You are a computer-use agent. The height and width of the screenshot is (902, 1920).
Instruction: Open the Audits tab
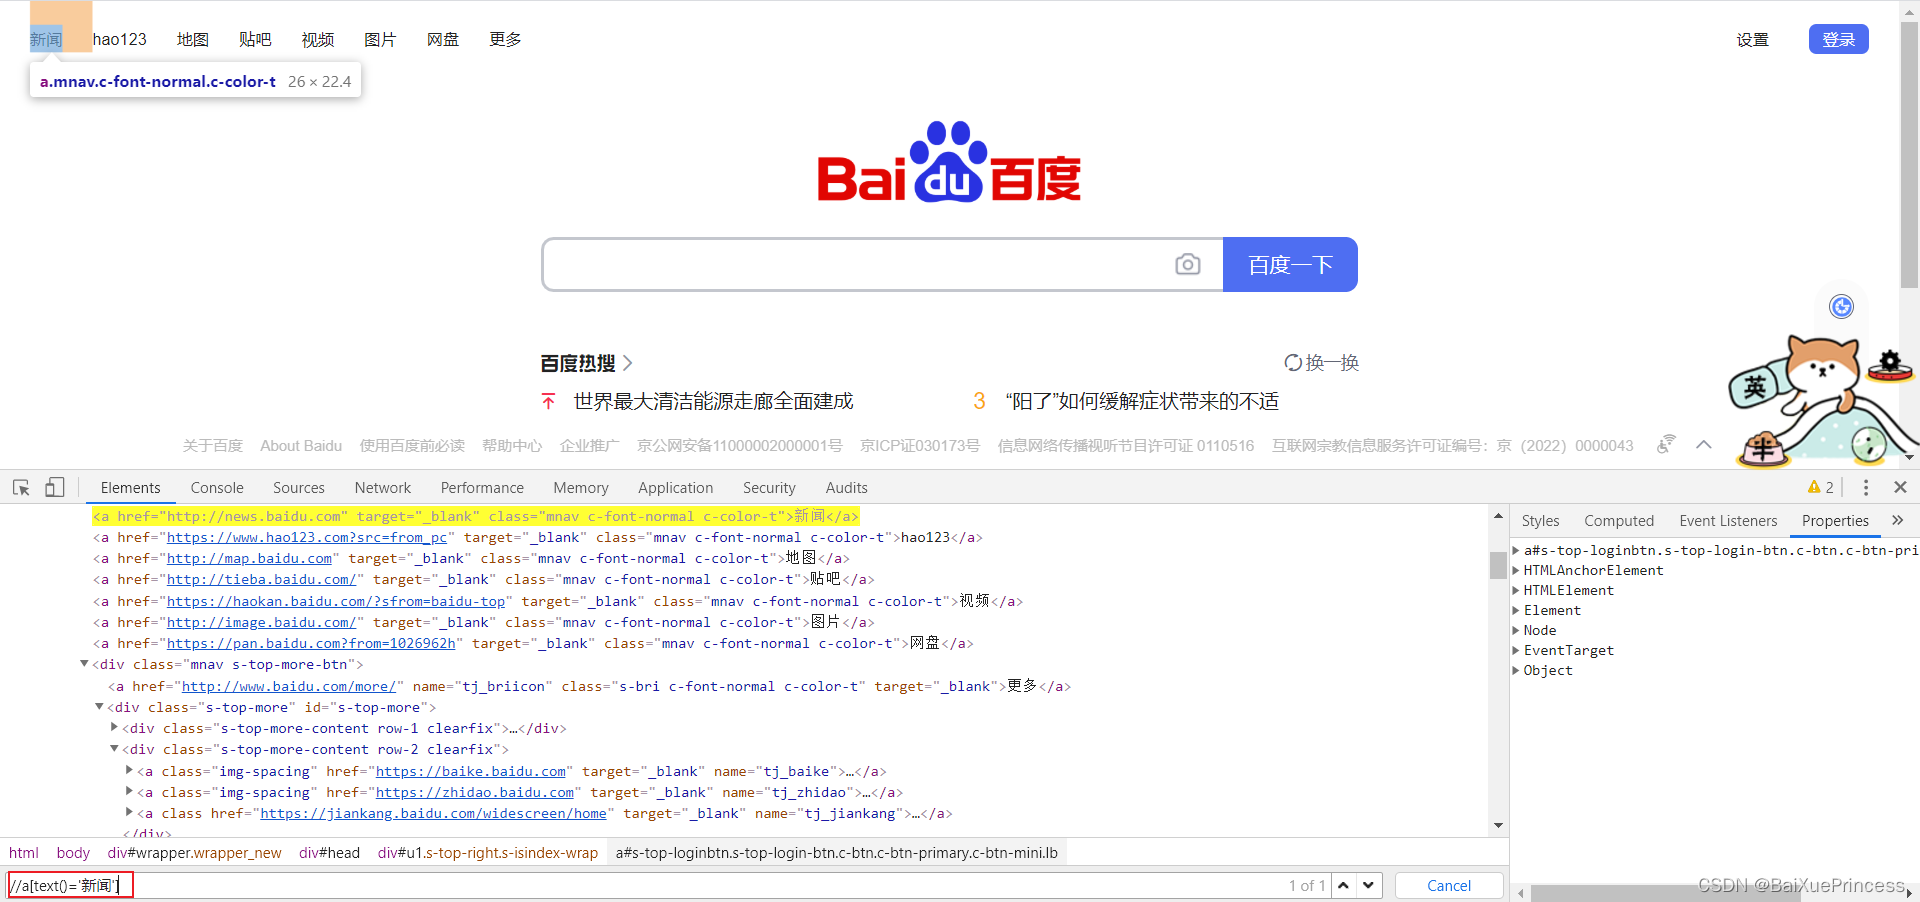846,488
